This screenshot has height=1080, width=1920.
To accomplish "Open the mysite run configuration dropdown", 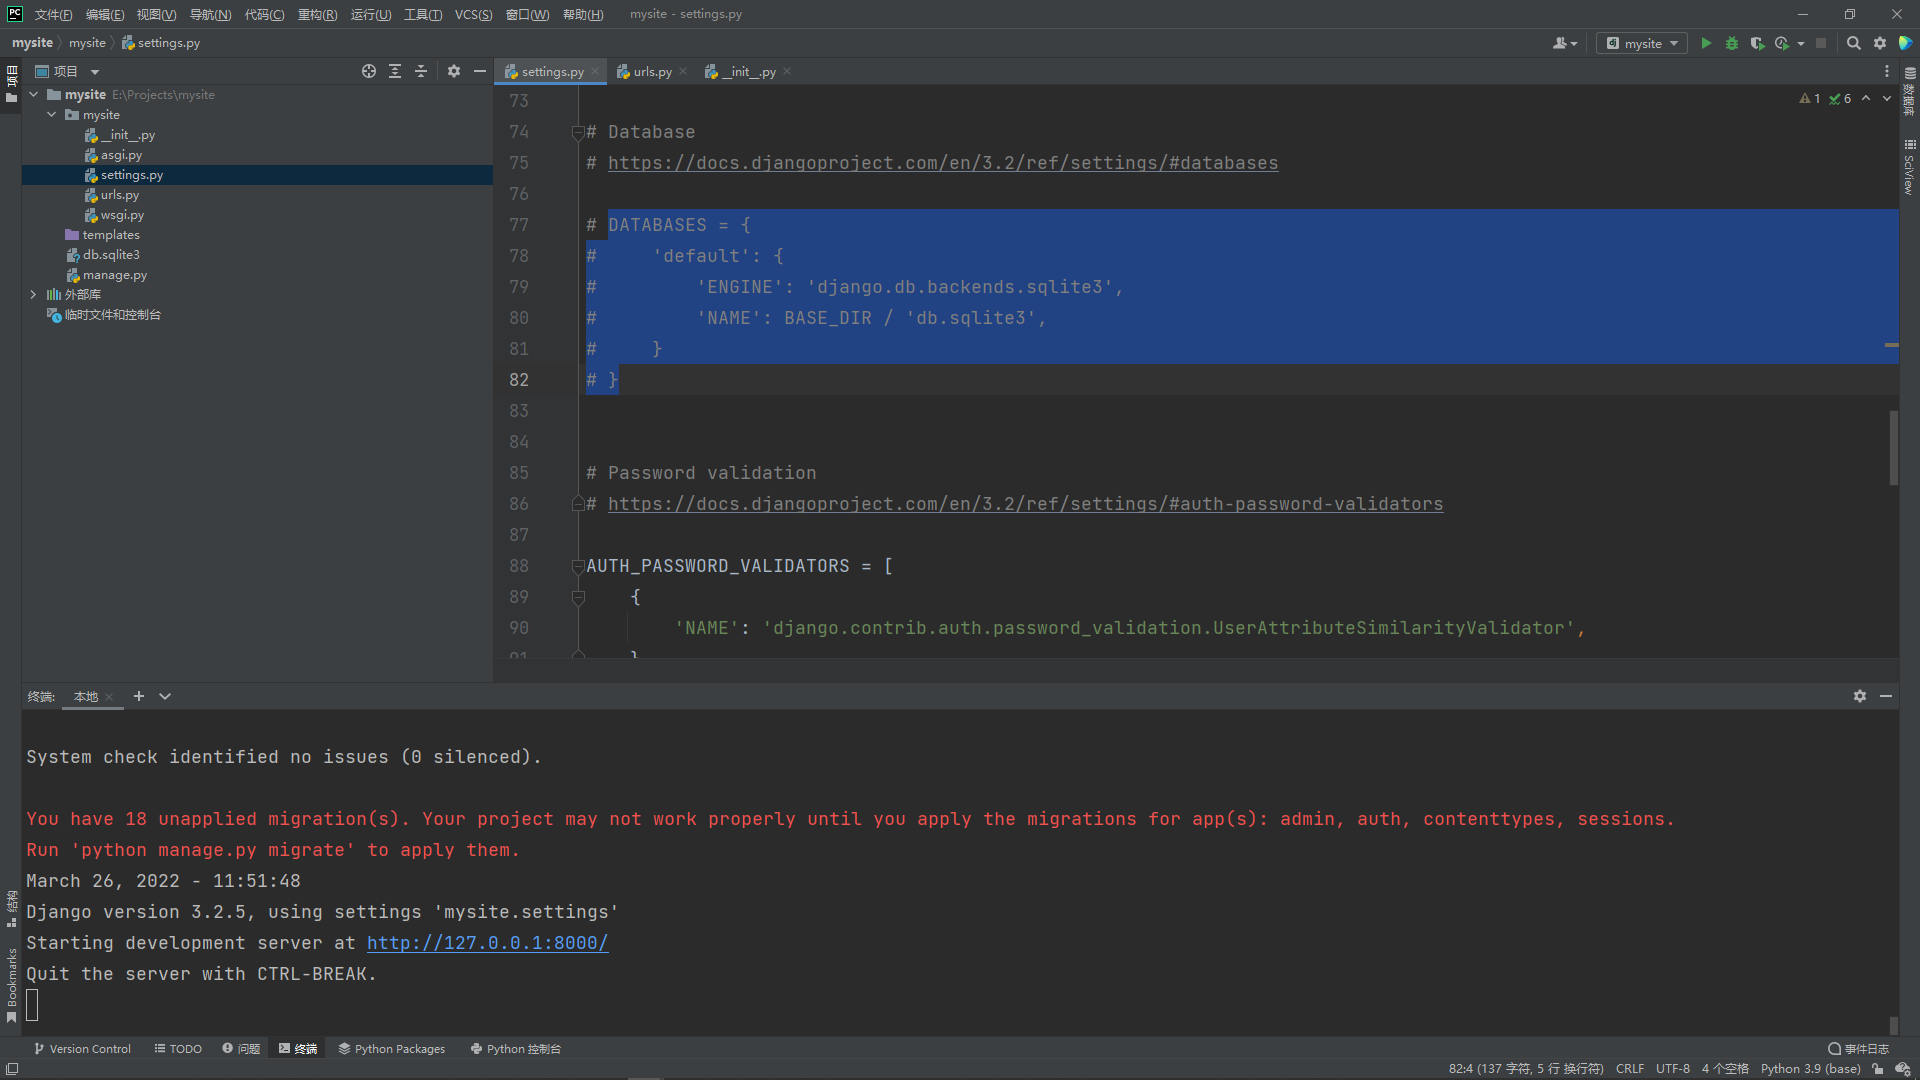I will [1642, 43].
